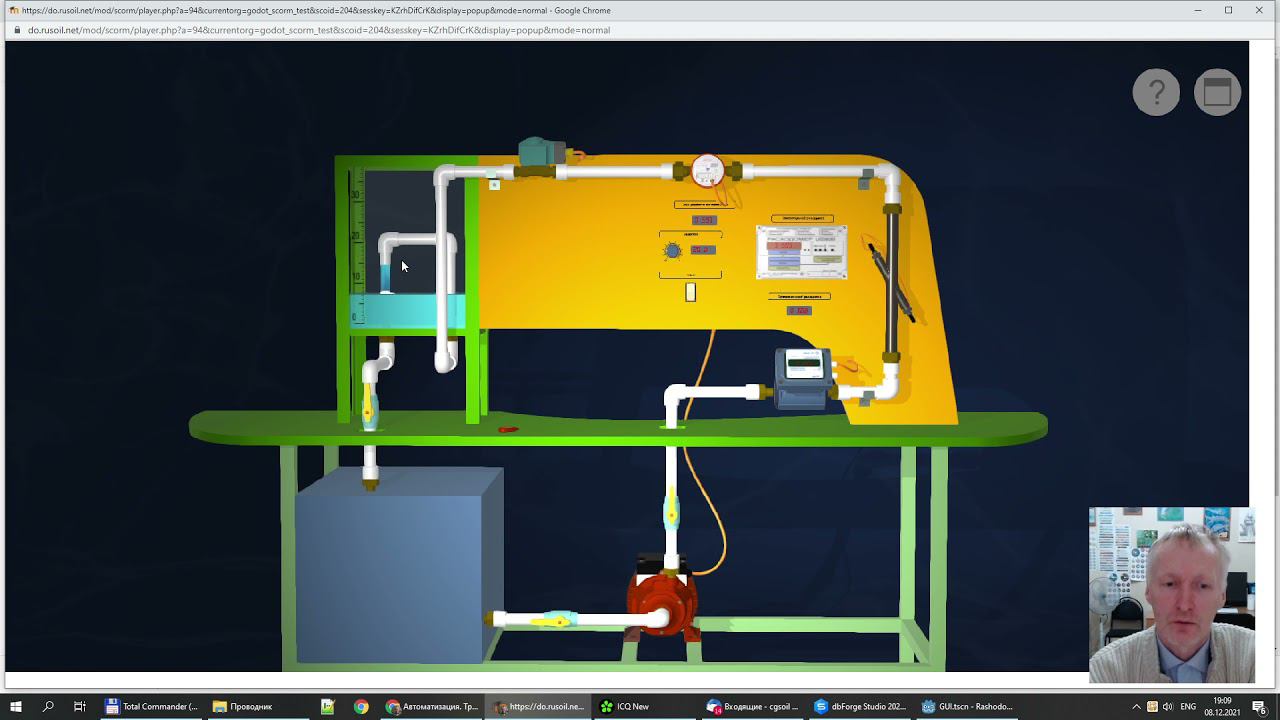Image resolution: width=1280 pixels, height=720 pixels.
Task: Change the ENG input language
Action: 1188,706
